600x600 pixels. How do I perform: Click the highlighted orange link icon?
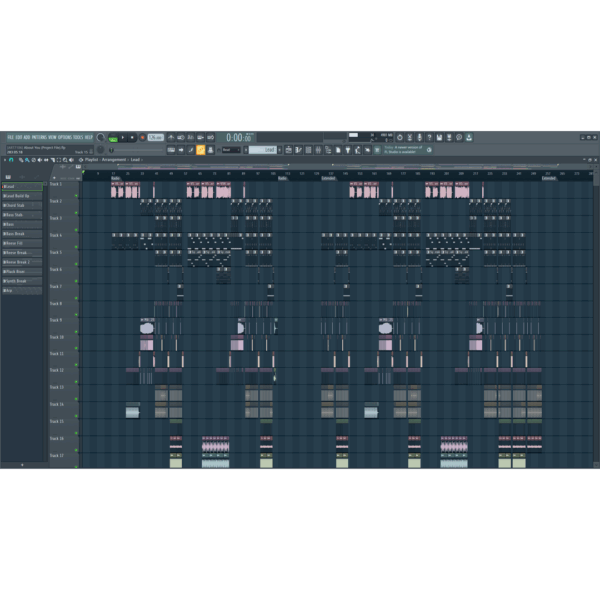pos(201,150)
